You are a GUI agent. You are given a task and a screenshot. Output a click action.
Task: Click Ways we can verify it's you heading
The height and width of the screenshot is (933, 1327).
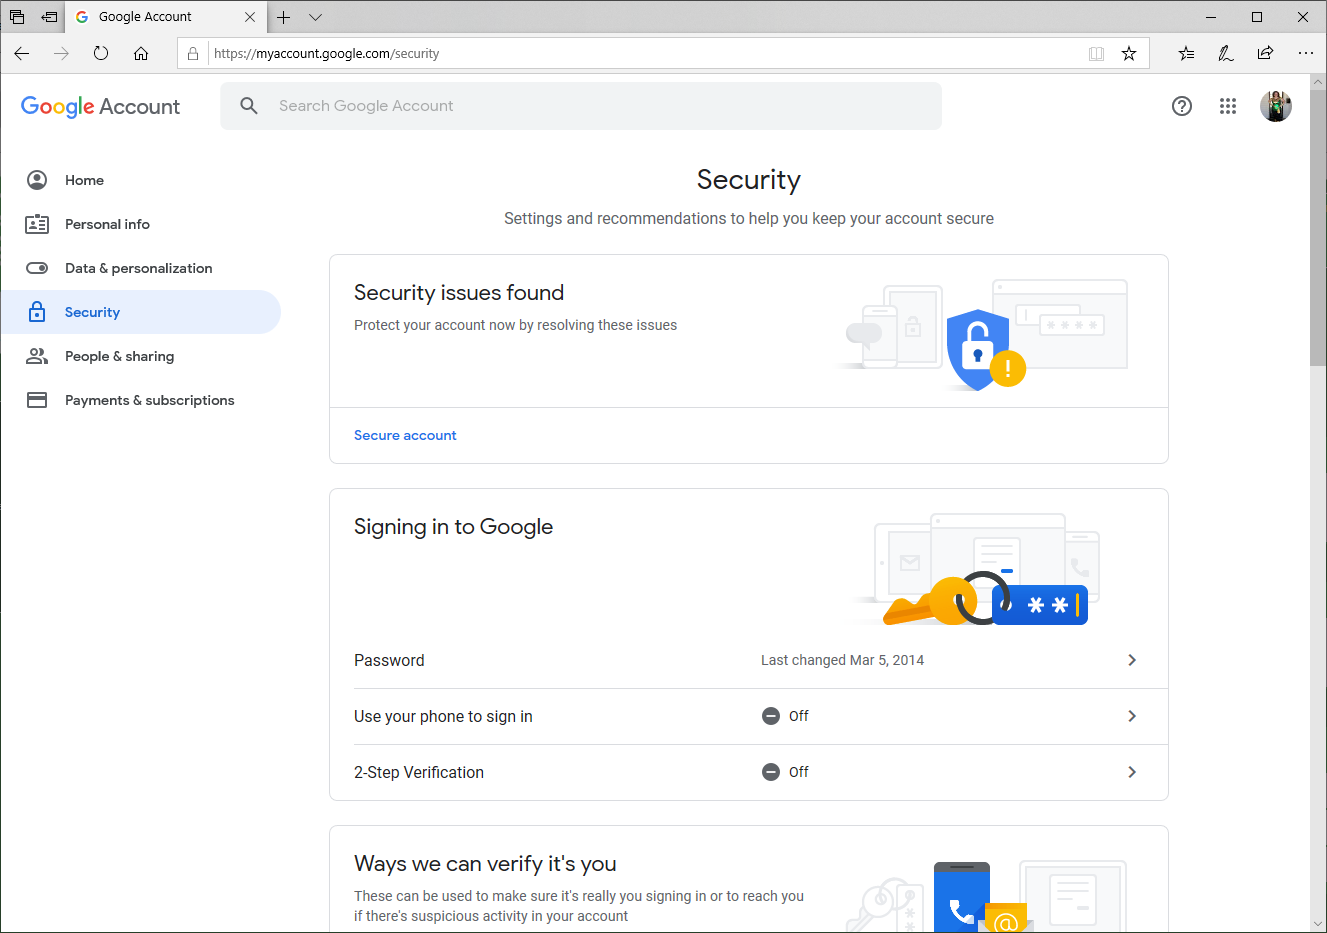coord(485,863)
